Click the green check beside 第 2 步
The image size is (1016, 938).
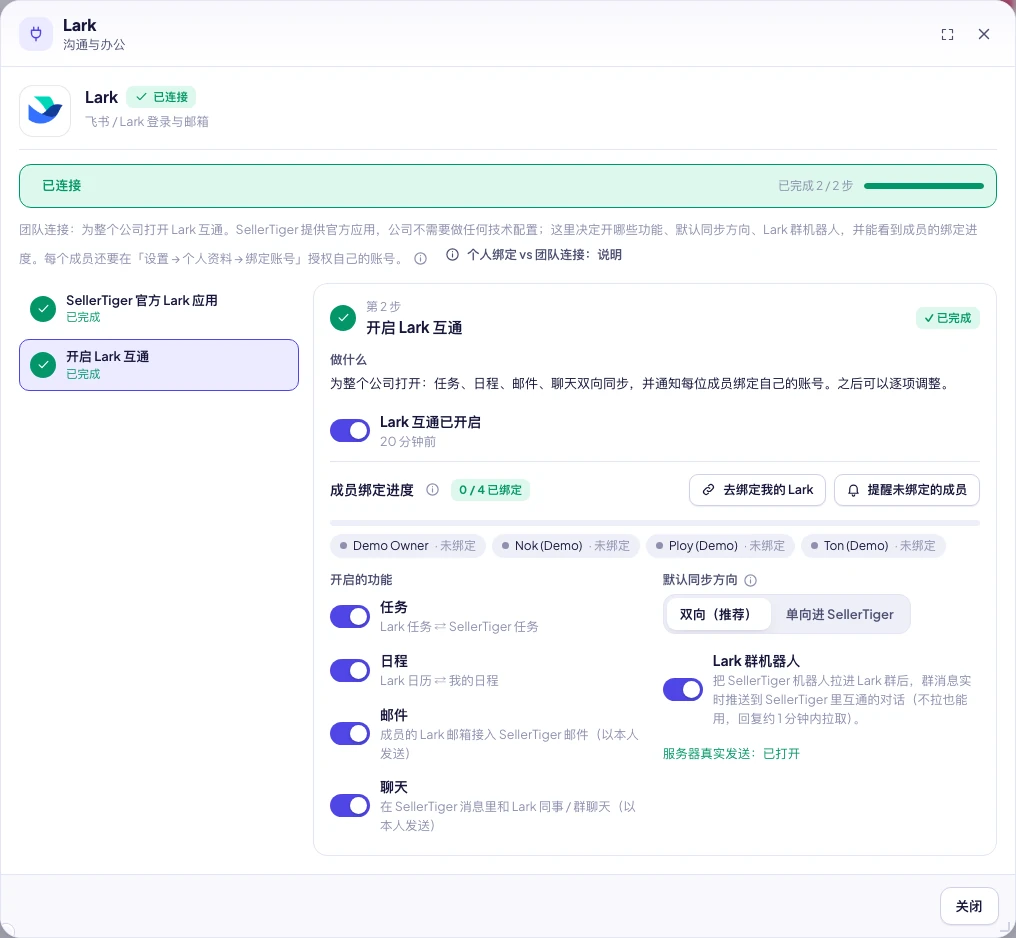pyautogui.click(x=343, y=318)
